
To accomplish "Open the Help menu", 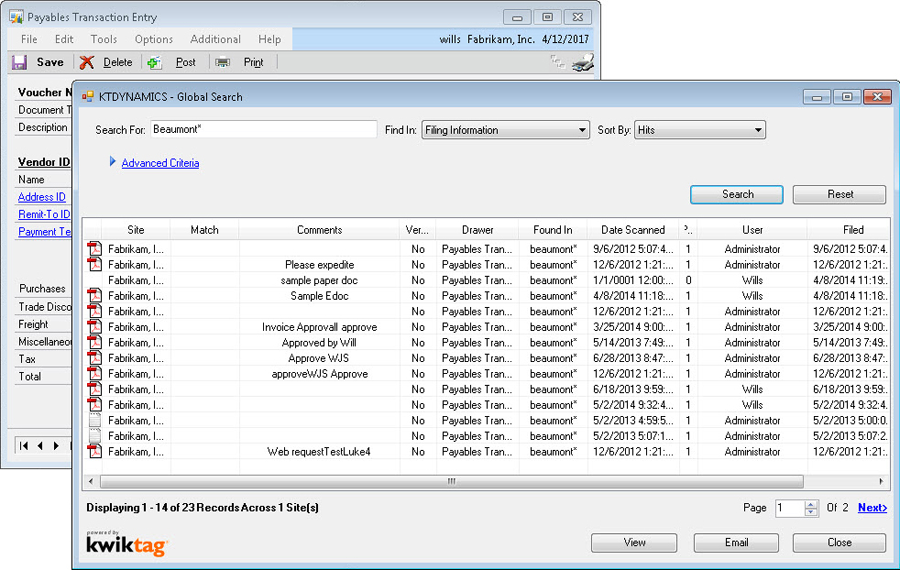I will [x=269, y=39].
